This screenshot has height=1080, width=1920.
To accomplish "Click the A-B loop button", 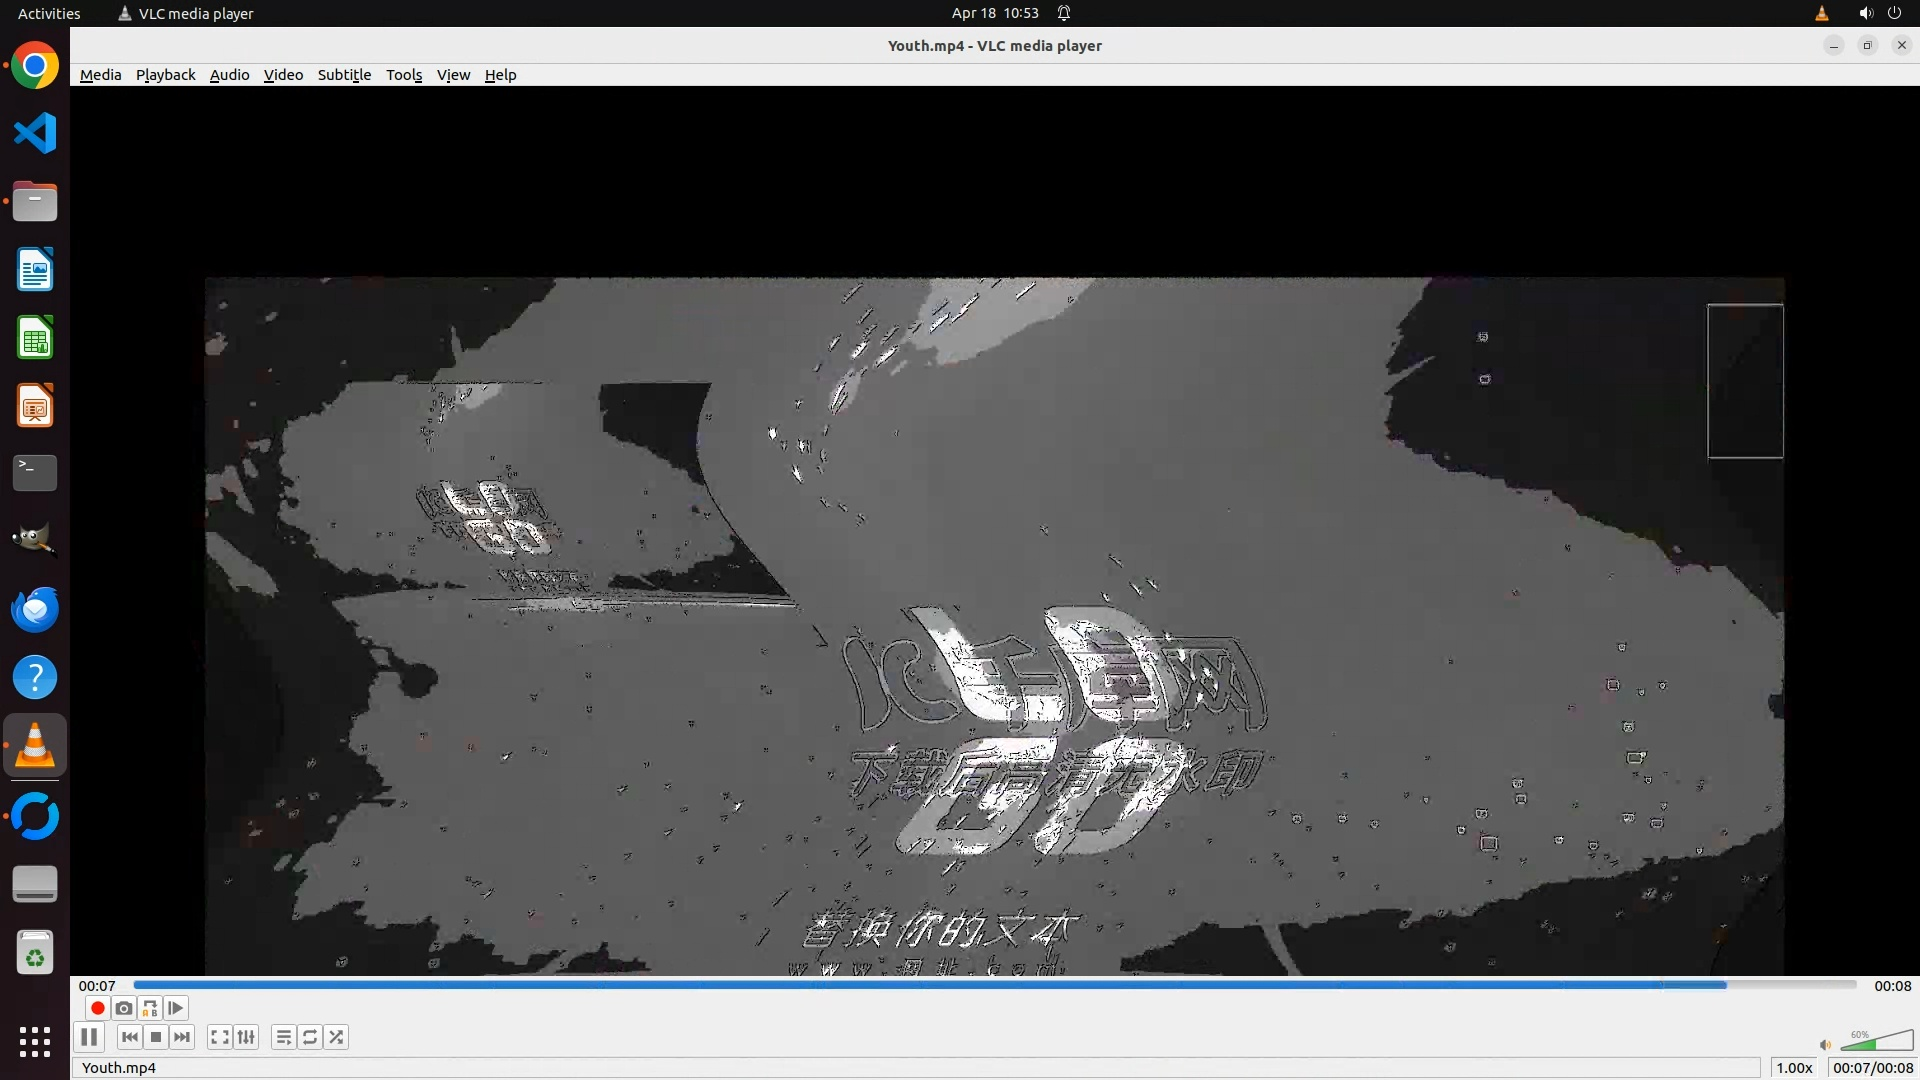I will point(150,1008).
